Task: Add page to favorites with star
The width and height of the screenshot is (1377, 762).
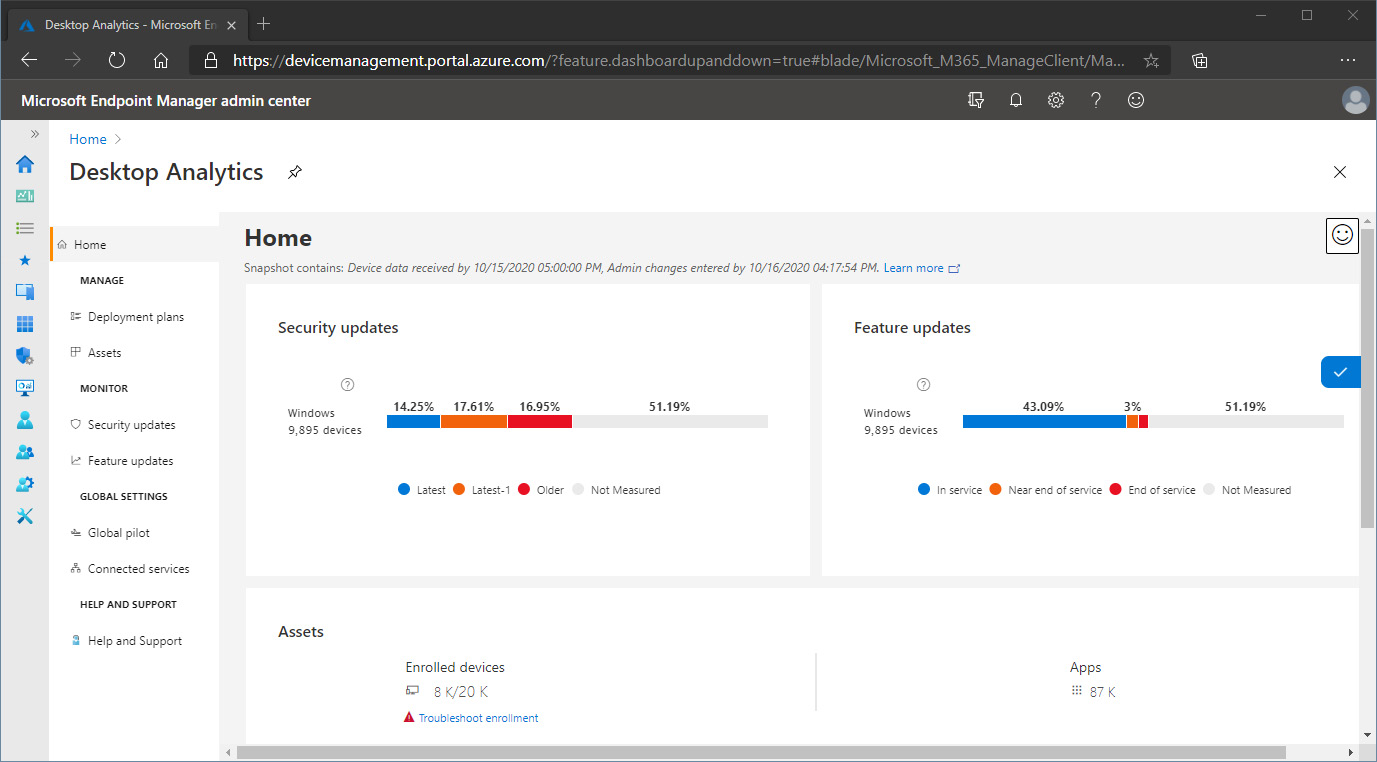Action: click(1151, 60)
